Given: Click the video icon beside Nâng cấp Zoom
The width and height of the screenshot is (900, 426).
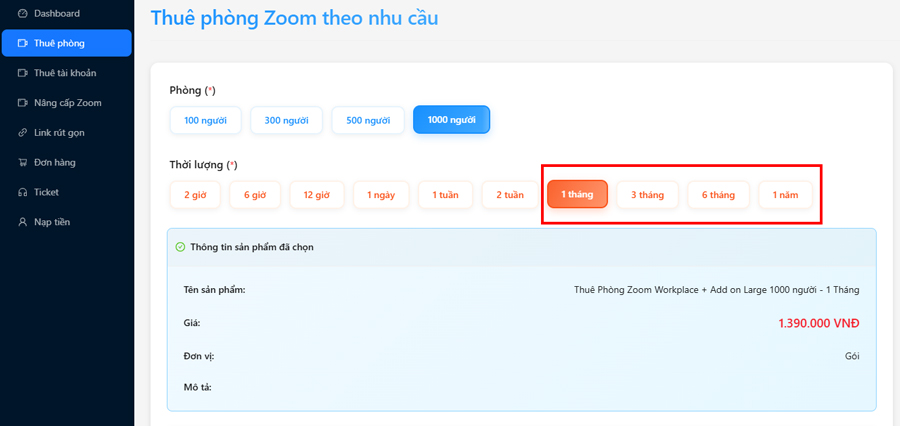Looking at the screenshot, I should coord(23,103).
